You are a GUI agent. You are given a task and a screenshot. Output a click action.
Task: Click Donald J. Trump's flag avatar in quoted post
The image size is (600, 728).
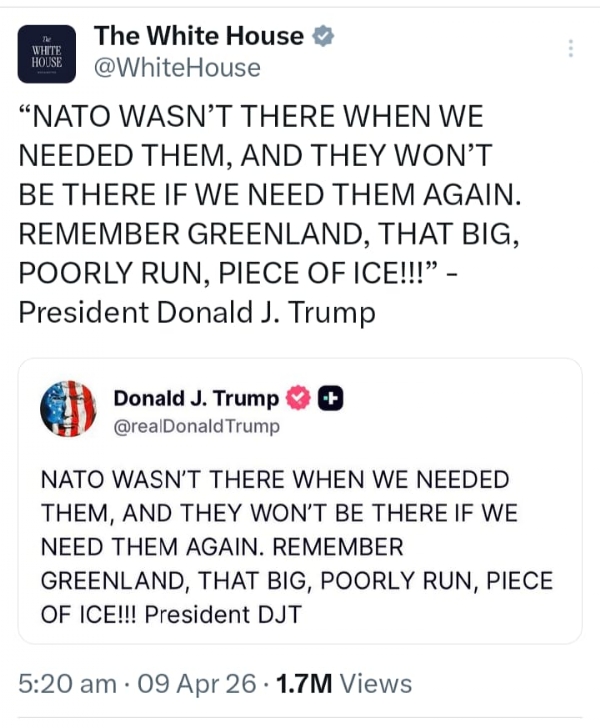click(67, 409)
